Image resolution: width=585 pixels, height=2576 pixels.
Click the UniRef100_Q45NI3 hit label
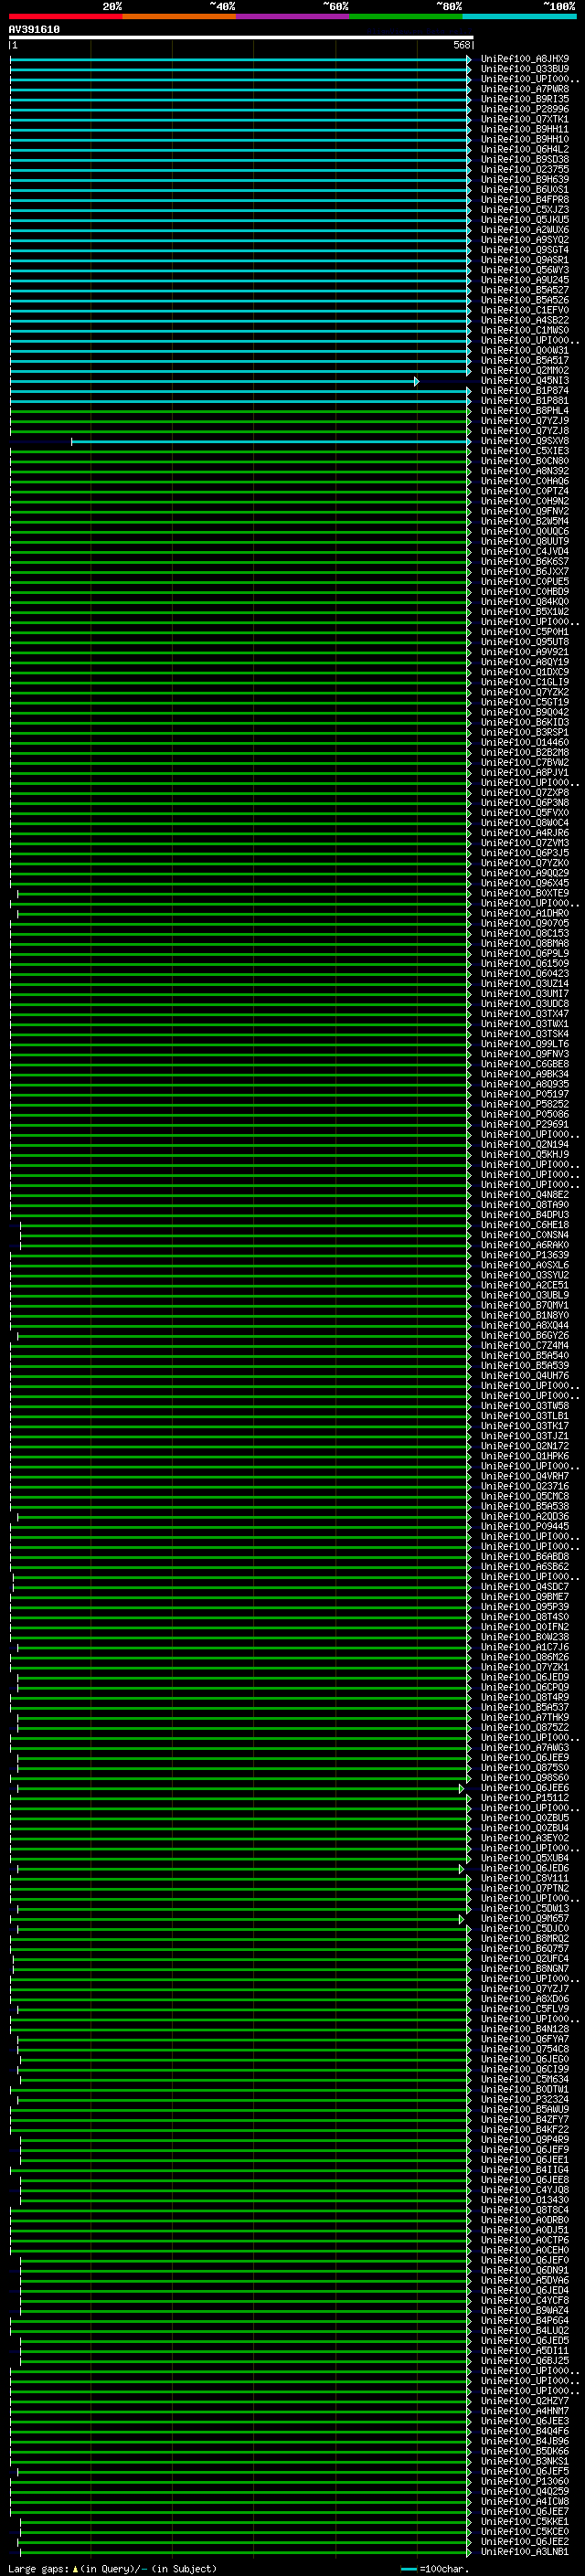tap(525, 381)
